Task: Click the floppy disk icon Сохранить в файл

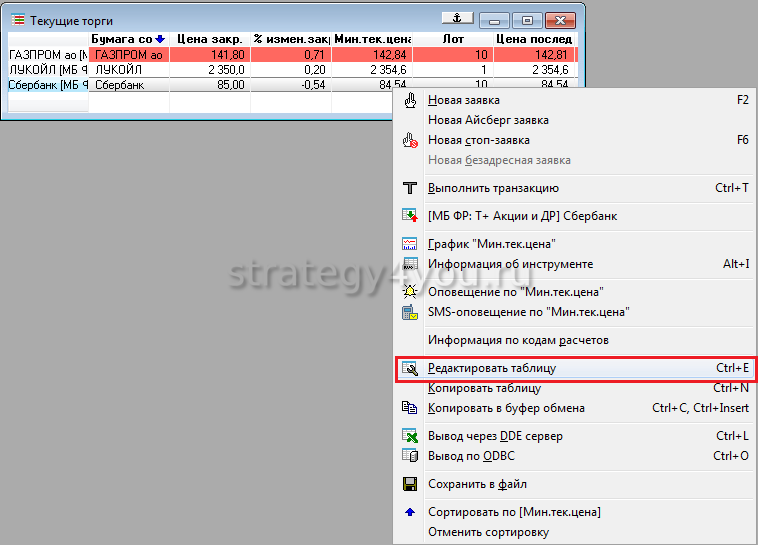Action: pos(409,484)
